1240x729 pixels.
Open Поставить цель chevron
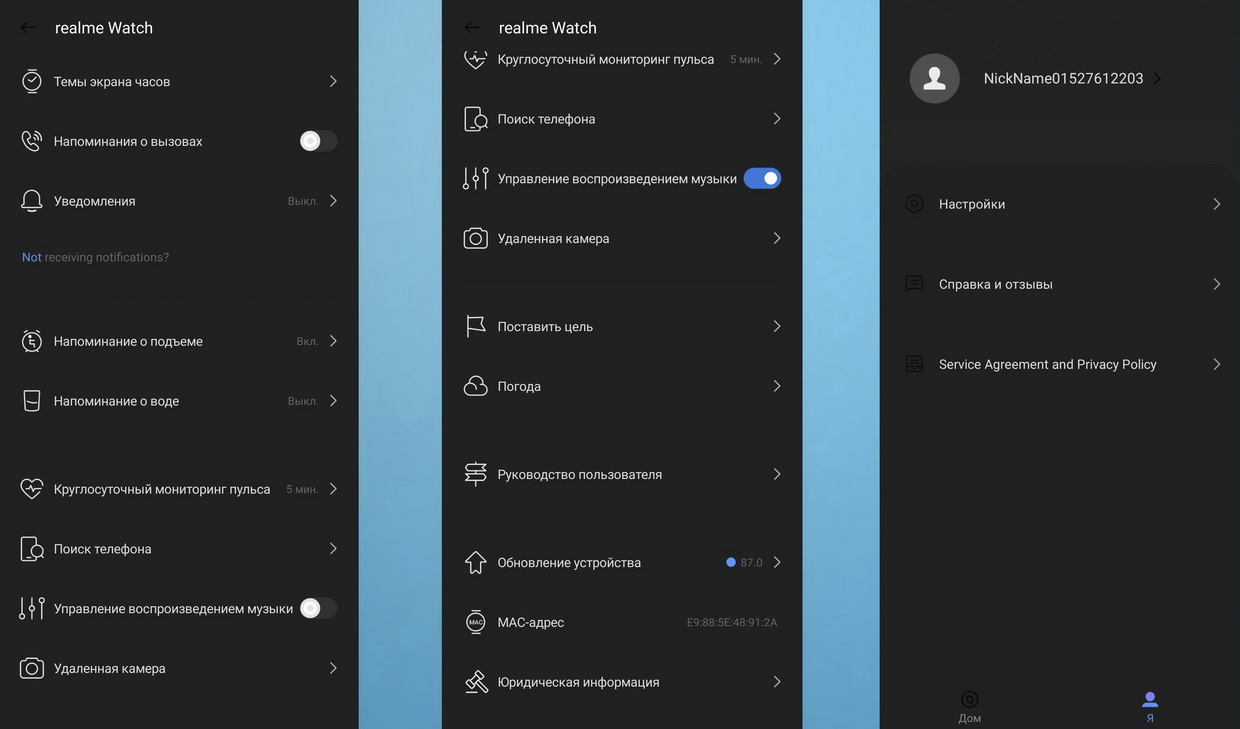point(777,326)
